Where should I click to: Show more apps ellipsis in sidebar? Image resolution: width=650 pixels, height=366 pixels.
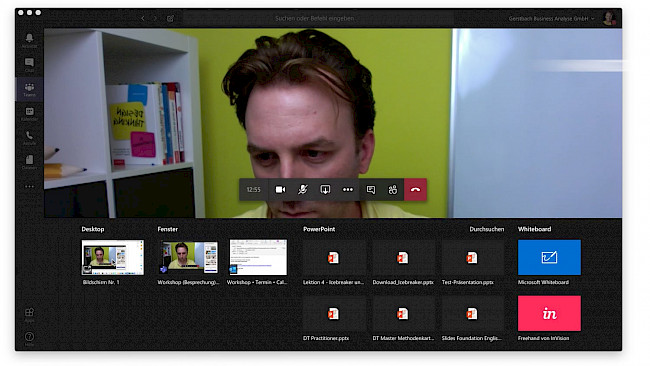click(29, 187)
